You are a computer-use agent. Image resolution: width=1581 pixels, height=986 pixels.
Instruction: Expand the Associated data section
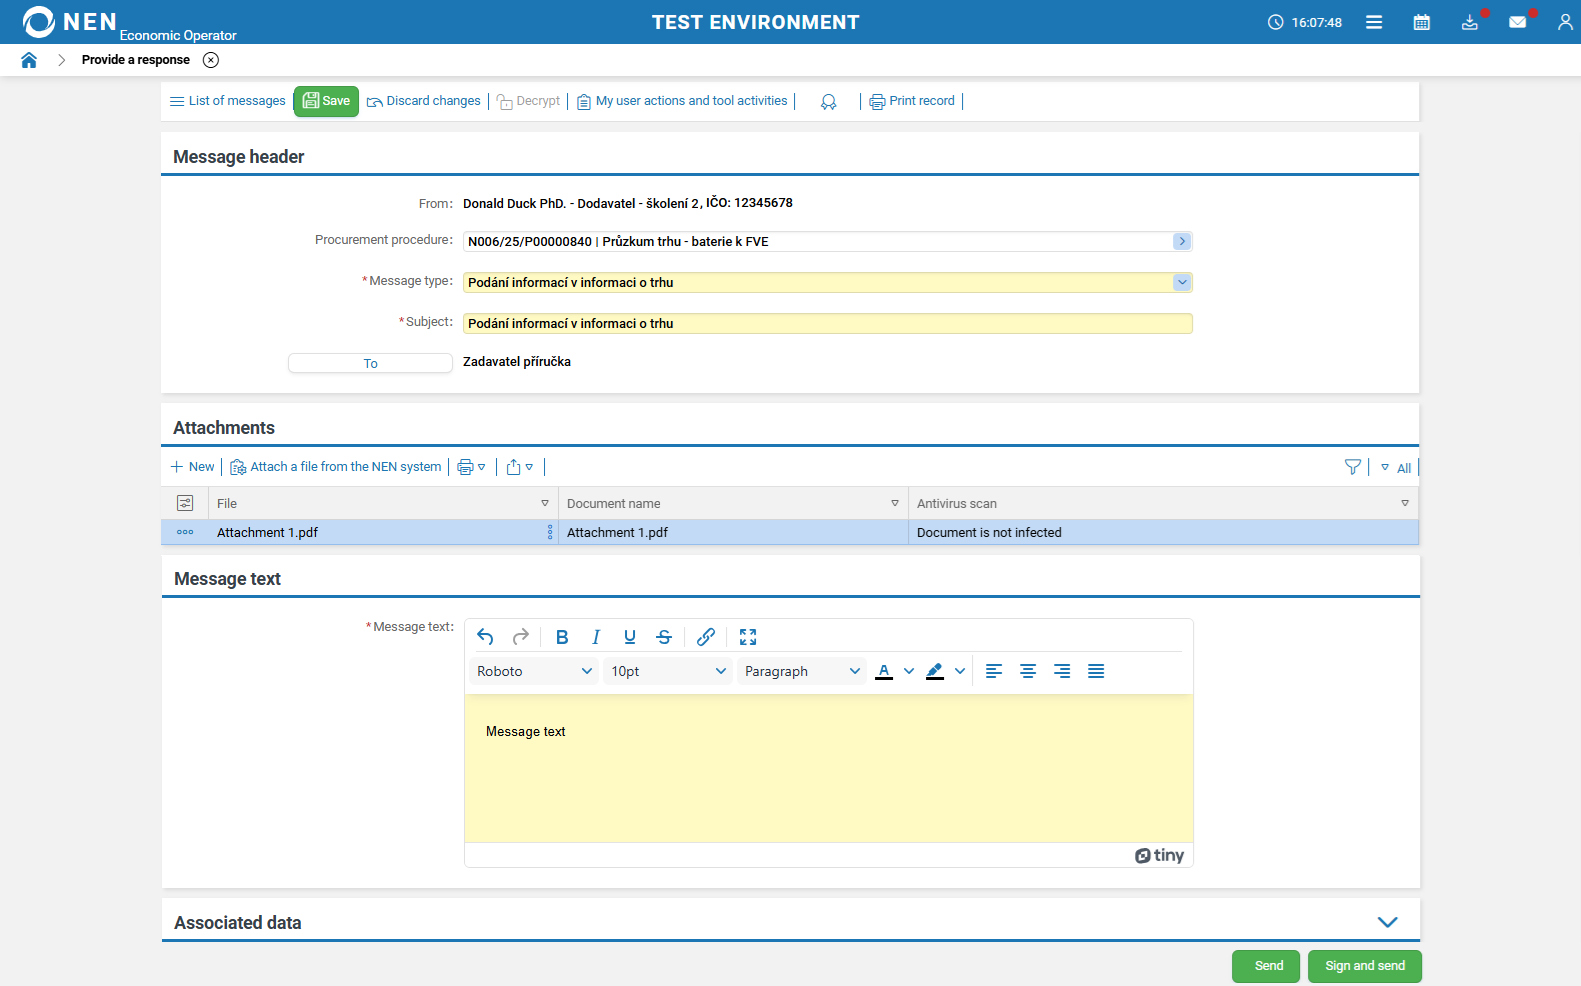point(1387,922)
